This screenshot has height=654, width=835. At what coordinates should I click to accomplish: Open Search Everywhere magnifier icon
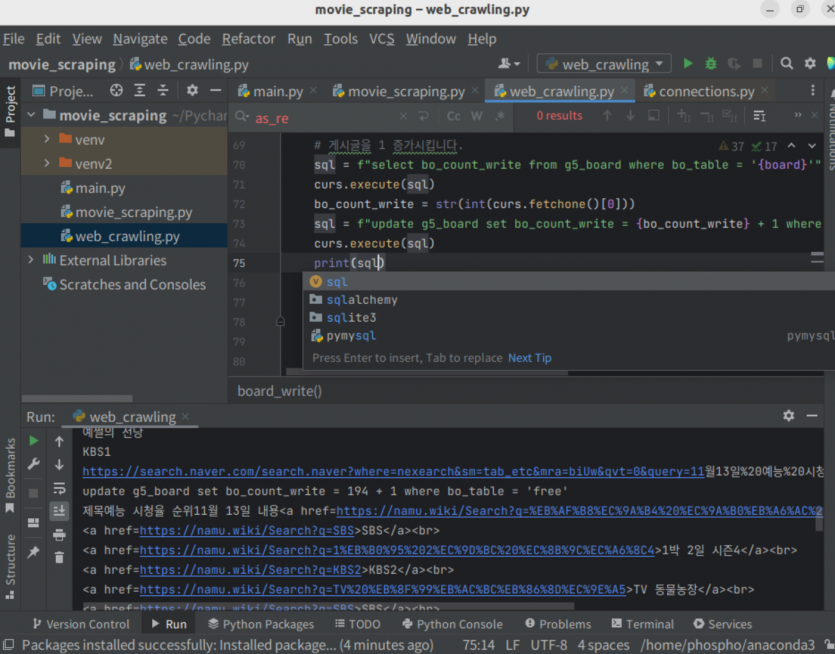click(787, 64)
